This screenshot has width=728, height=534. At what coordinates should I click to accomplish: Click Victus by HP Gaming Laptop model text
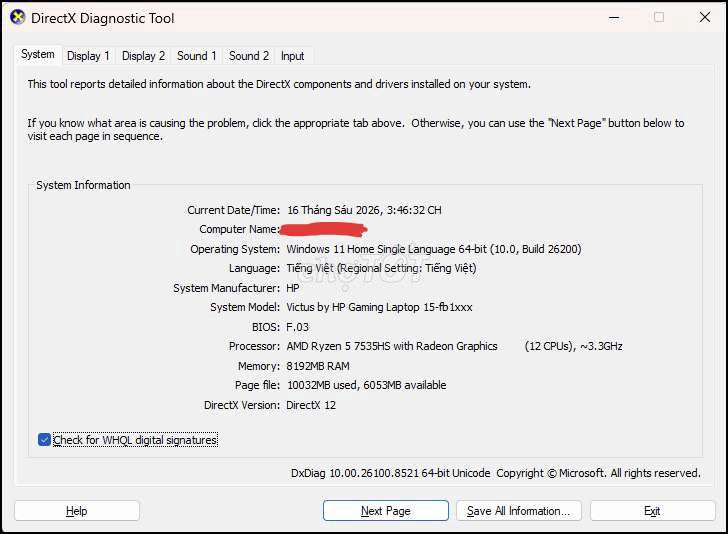tap(379, 307)
